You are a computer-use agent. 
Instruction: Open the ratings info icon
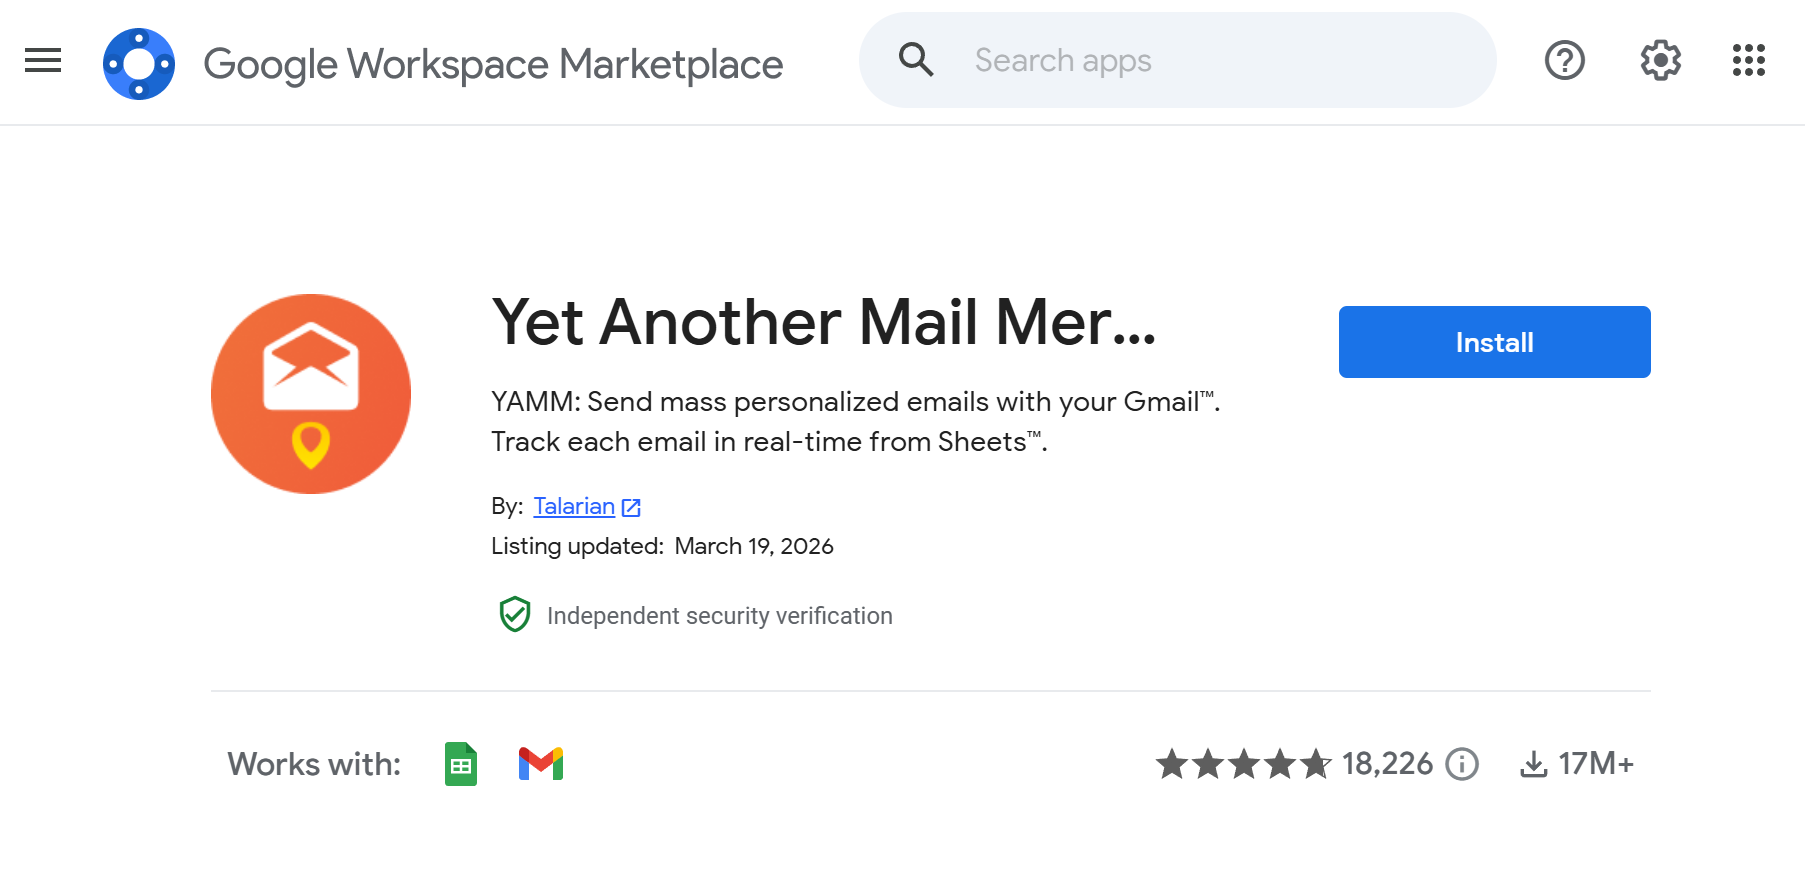1462,764
